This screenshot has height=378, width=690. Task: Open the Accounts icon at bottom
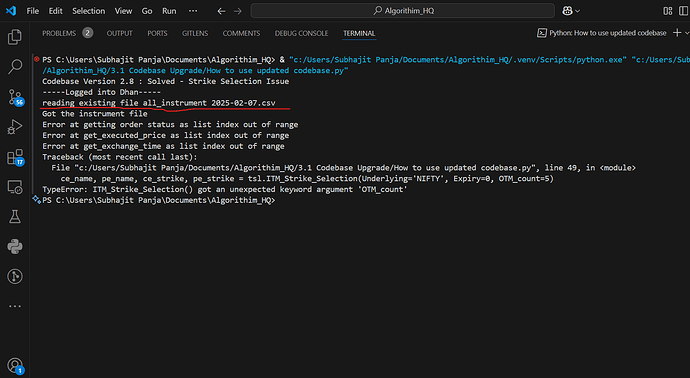click(15, 366)
